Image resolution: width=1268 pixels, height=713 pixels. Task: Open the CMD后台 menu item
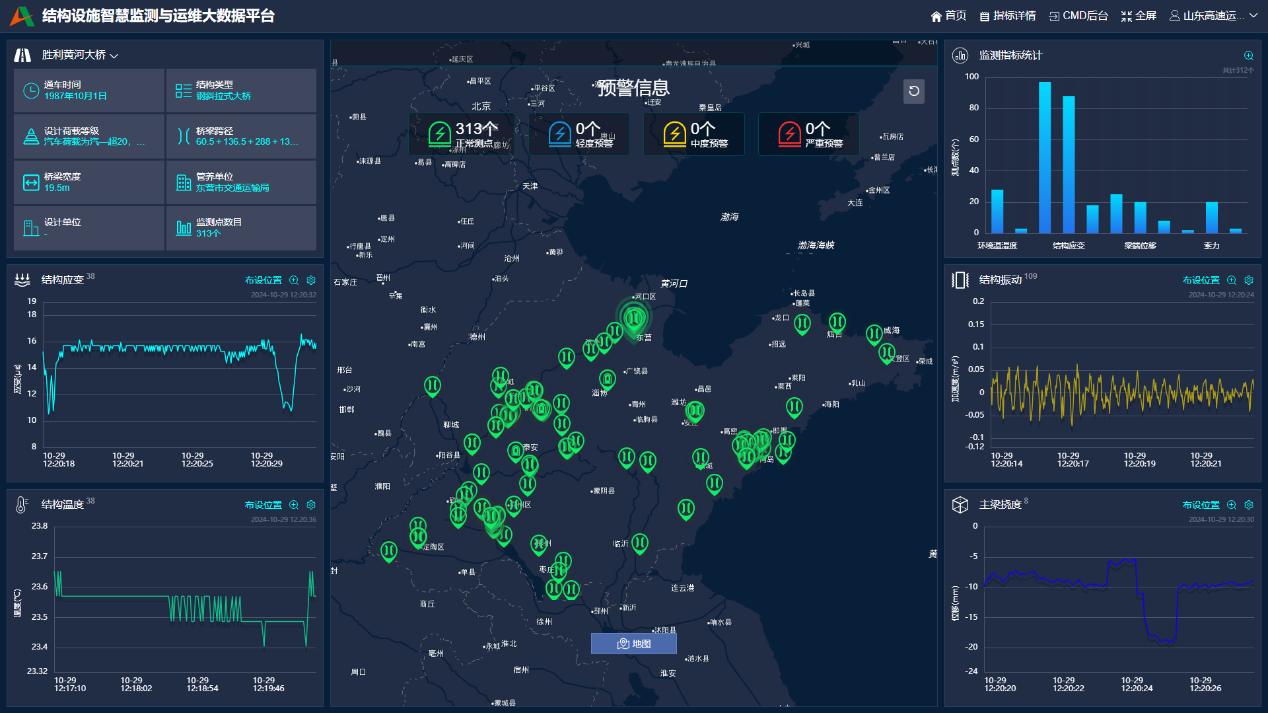pyautogui.click(x=1078, y=16)
